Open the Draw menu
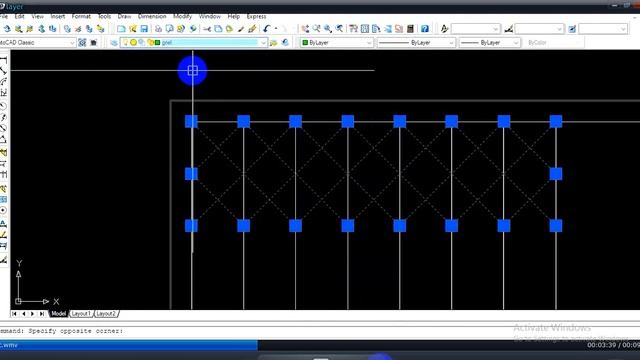 124,16
